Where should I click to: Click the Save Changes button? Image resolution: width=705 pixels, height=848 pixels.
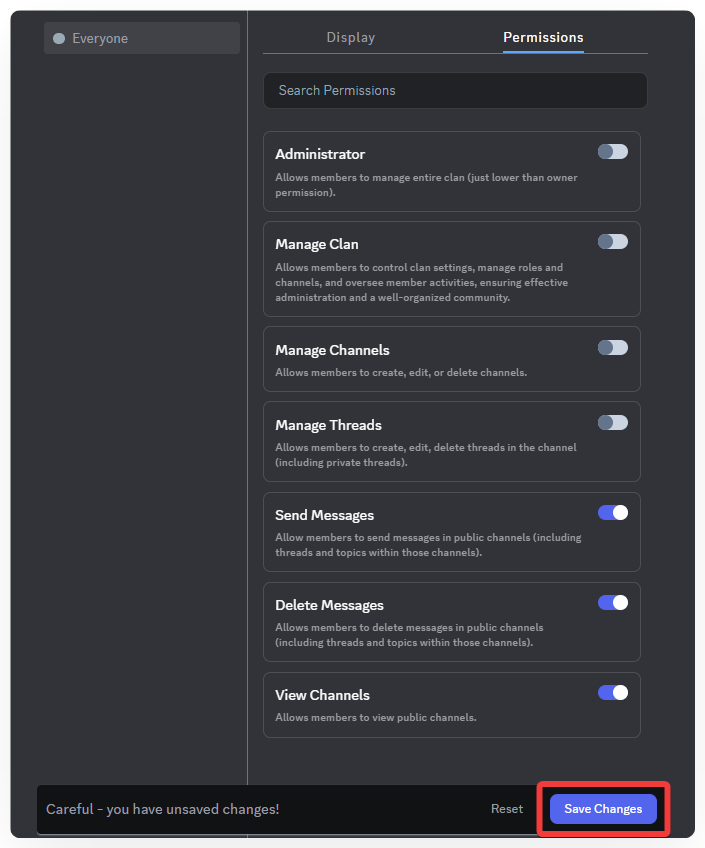pyautogui.click(x=603, y=809)
